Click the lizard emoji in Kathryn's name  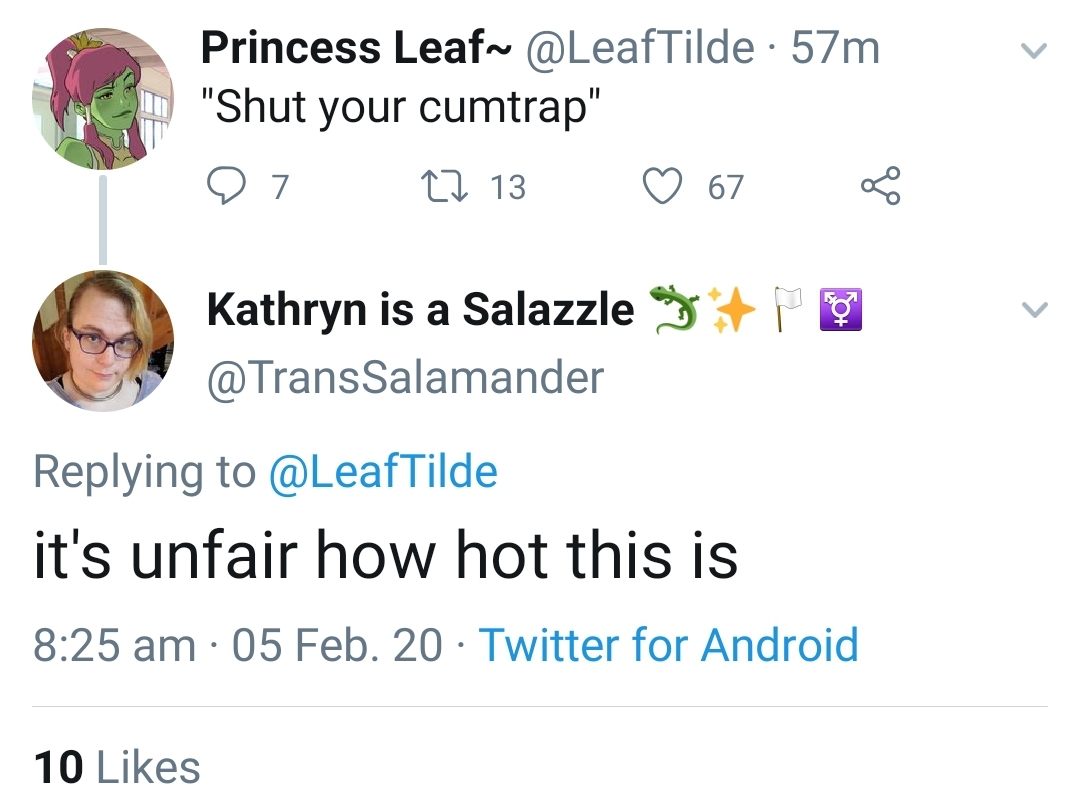click(x=675, y=309)
